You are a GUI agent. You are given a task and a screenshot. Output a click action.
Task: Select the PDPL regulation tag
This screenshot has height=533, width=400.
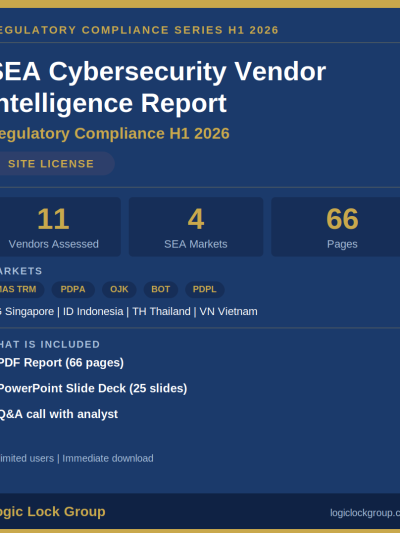[x=205, y=289]
